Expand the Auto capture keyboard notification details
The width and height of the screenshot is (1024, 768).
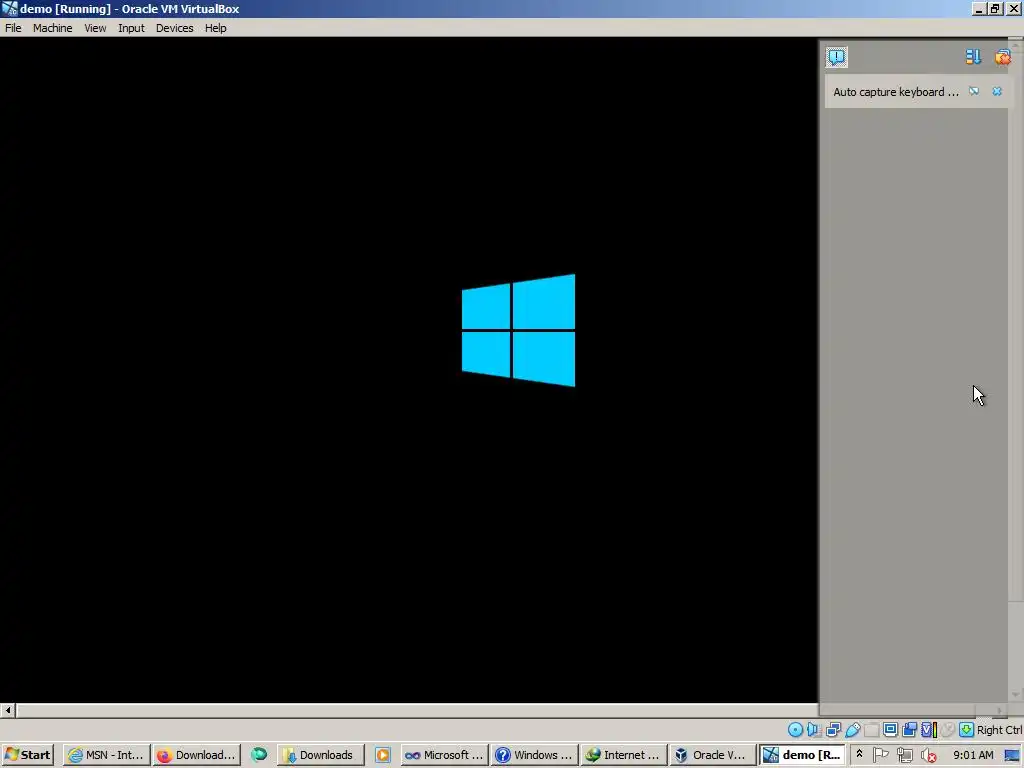pos(974,91)
